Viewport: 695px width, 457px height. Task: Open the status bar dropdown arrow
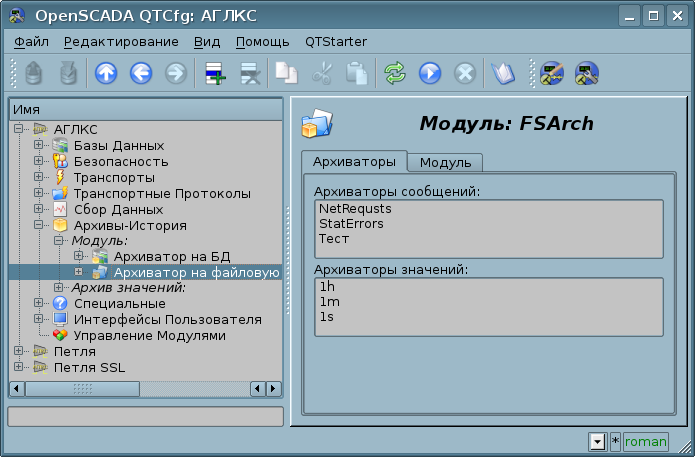(x=597, y=441)
